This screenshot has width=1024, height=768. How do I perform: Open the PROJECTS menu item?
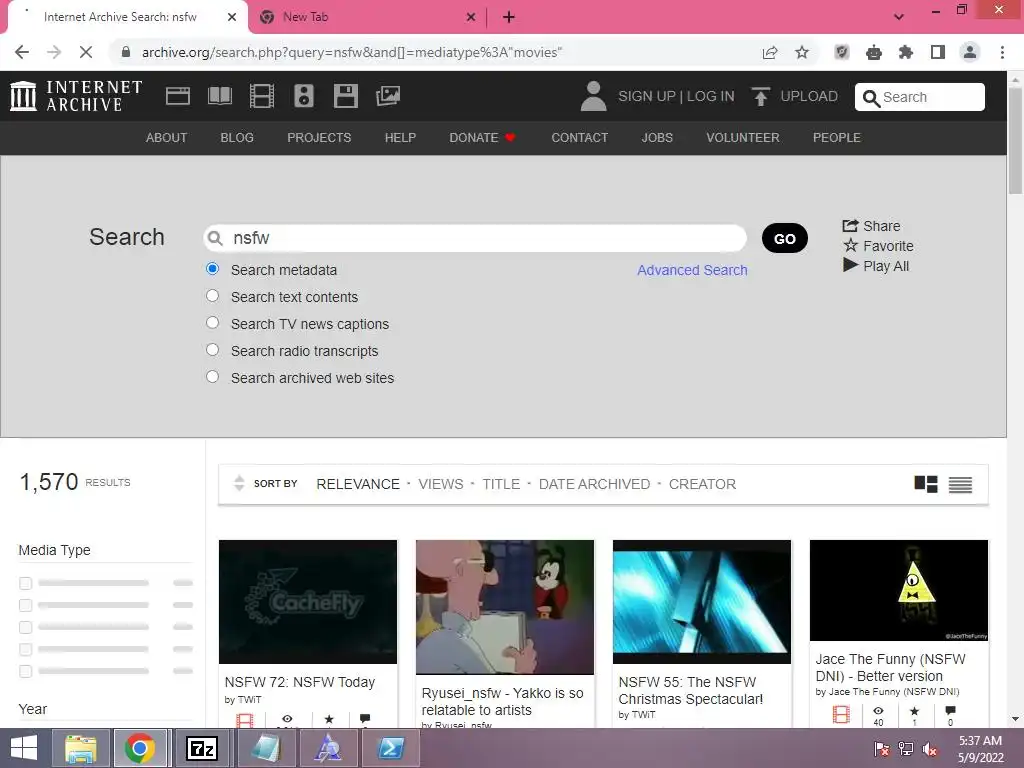319,138
